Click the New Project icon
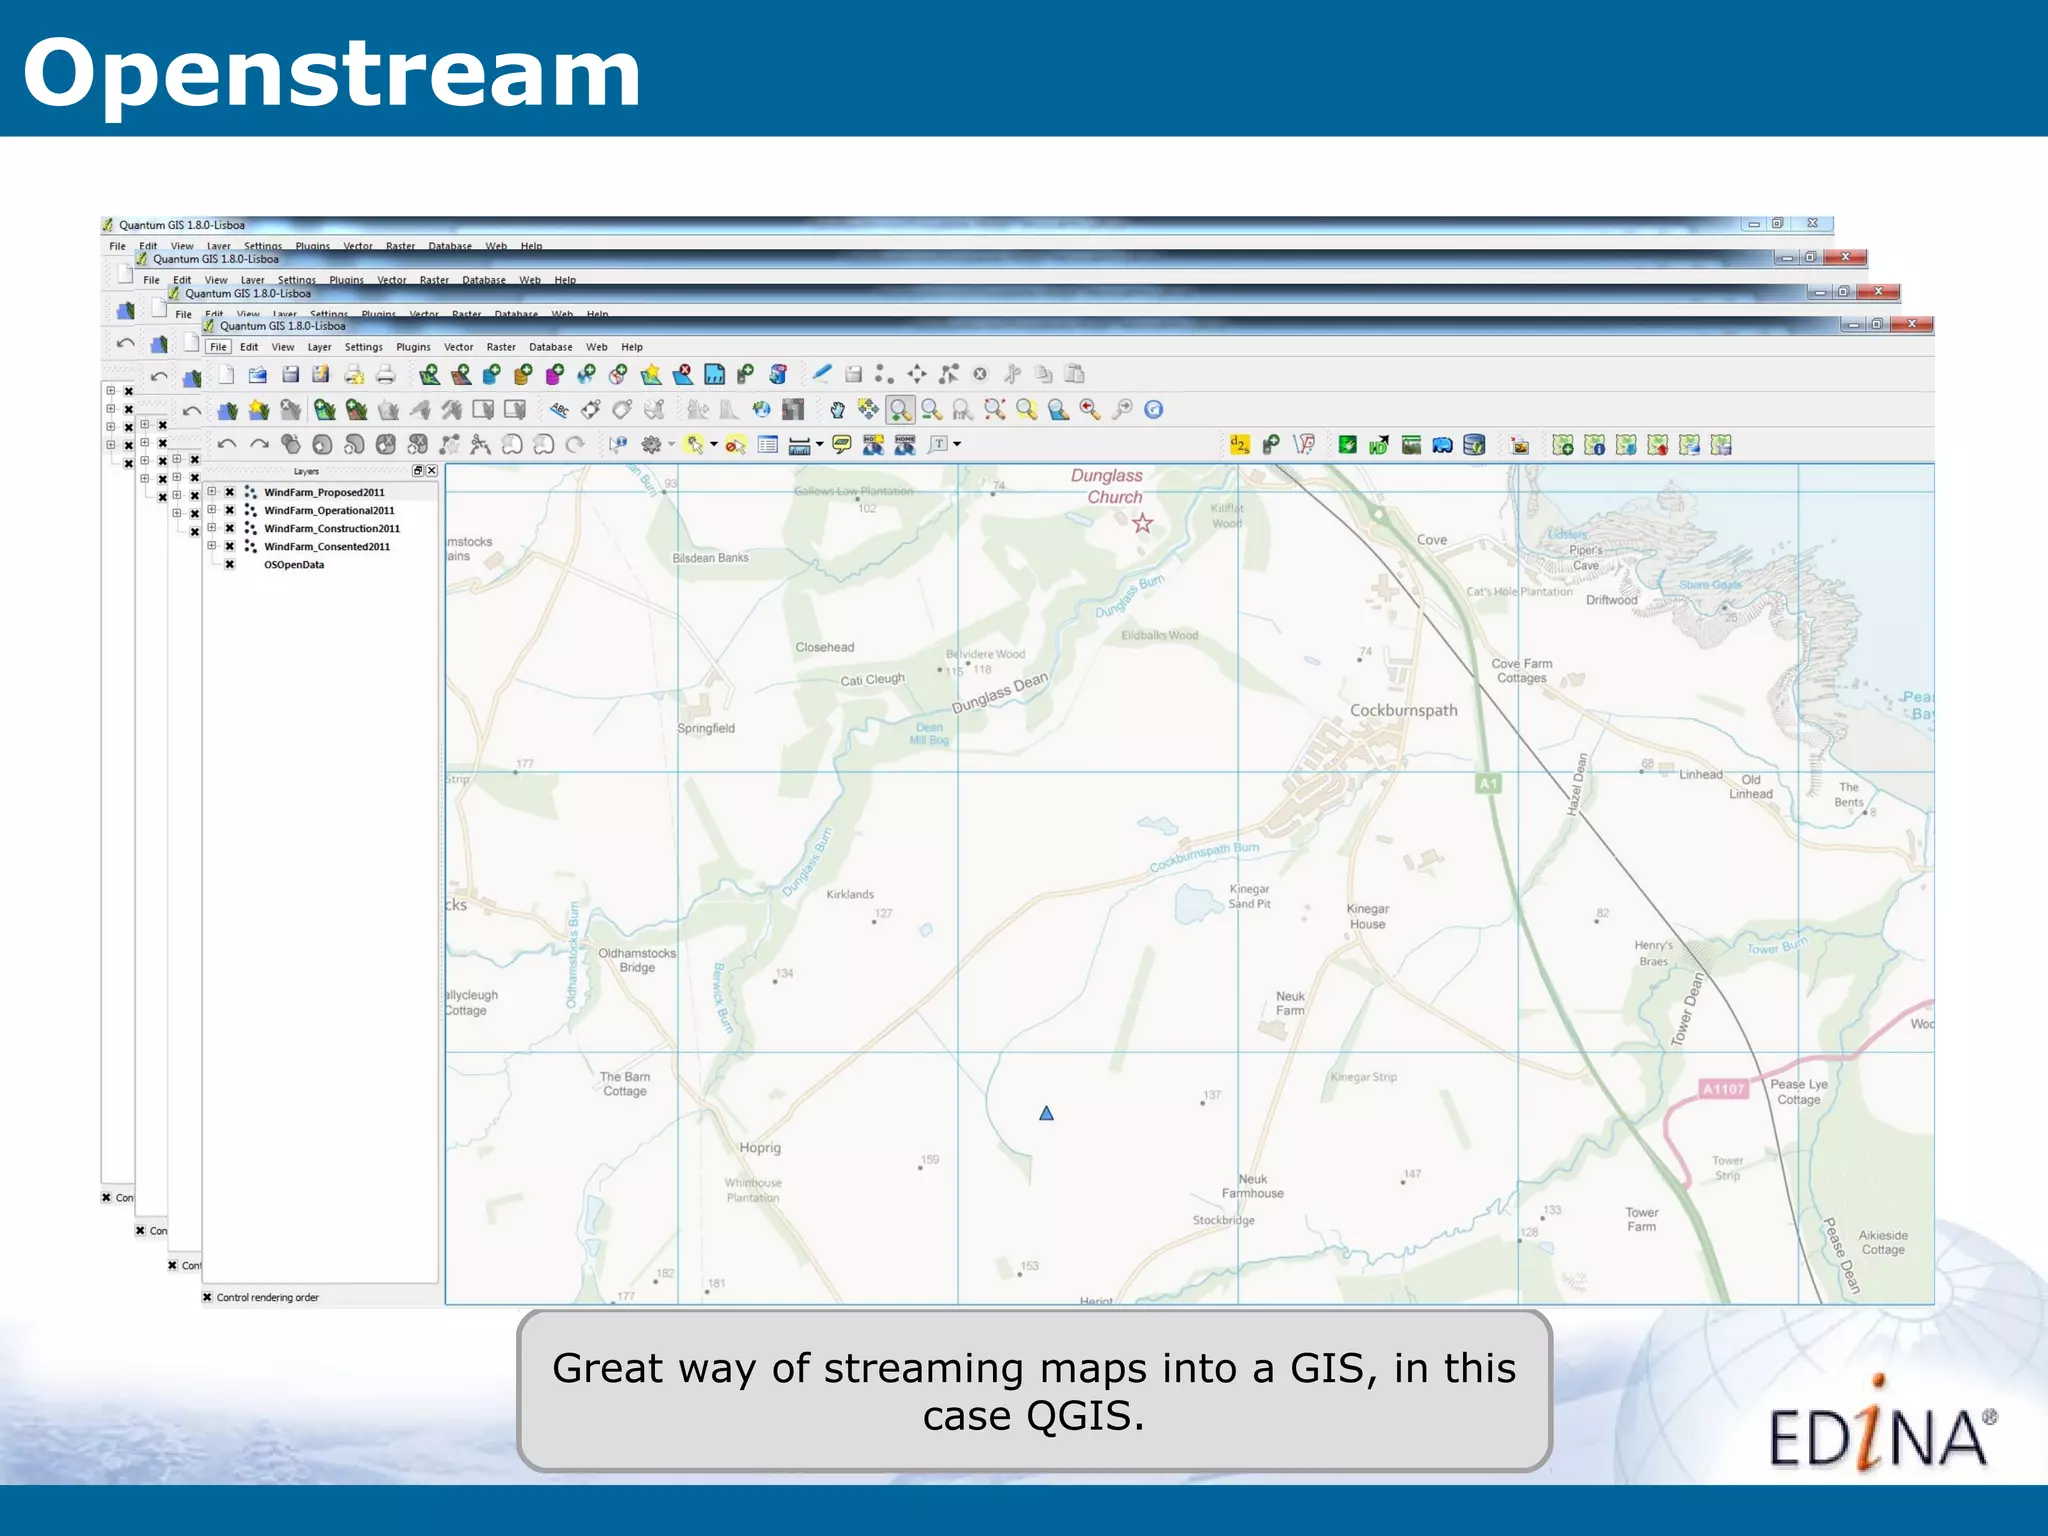Screen dimensions: 2048x1536 (226, 375)
